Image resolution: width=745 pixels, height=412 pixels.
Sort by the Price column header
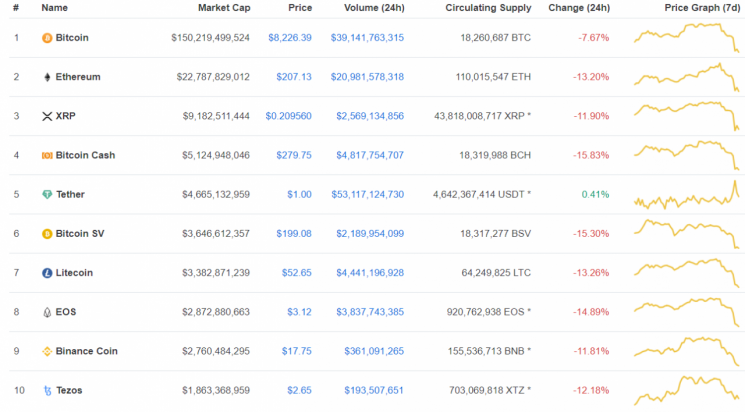tap(300, 8)
